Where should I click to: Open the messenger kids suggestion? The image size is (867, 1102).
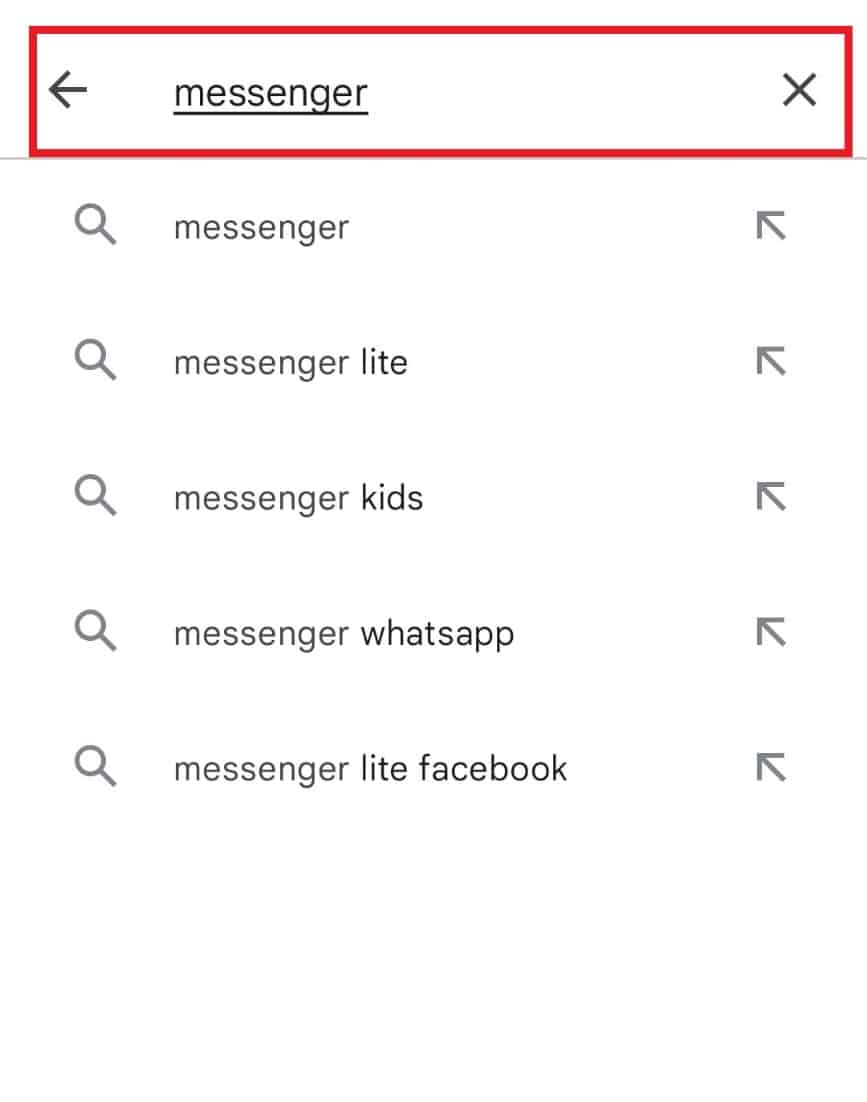(299, 496)
